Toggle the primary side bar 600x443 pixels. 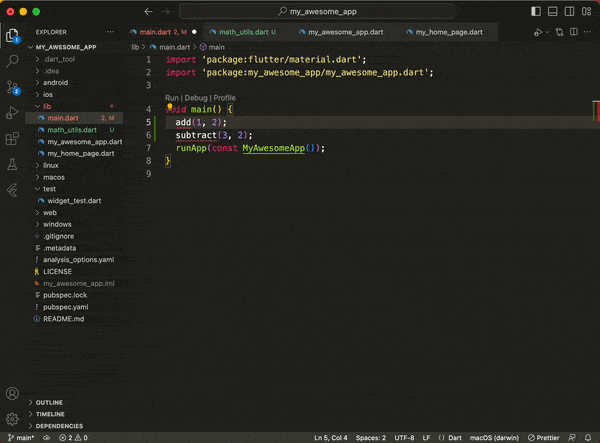tap(536, 11)
